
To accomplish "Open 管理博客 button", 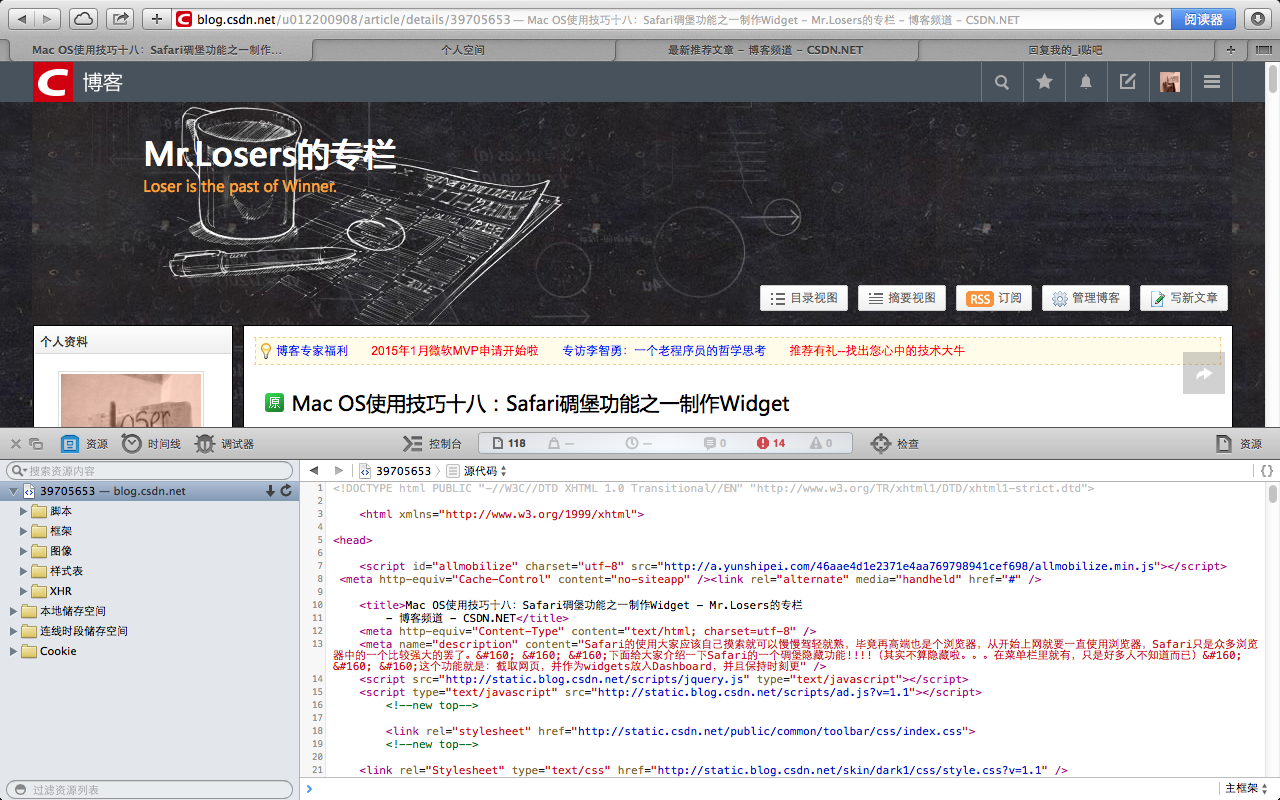I will point(1086,298).
